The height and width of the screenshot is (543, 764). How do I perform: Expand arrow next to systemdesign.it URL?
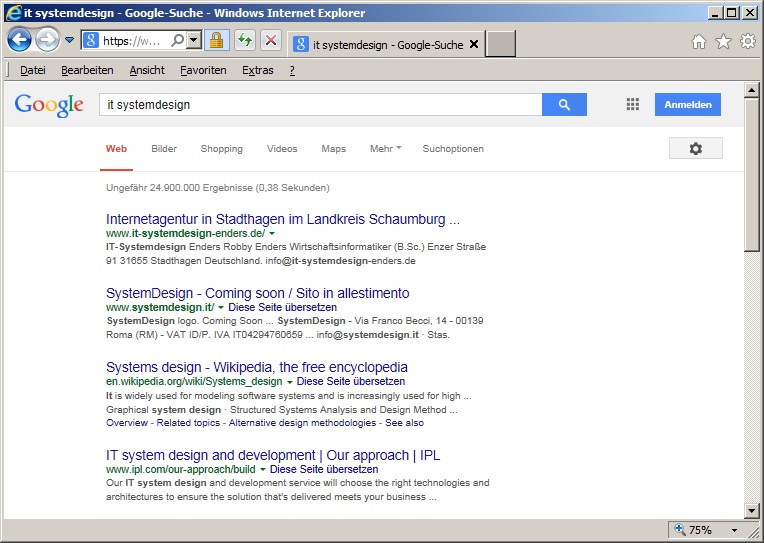pos(221,308)
